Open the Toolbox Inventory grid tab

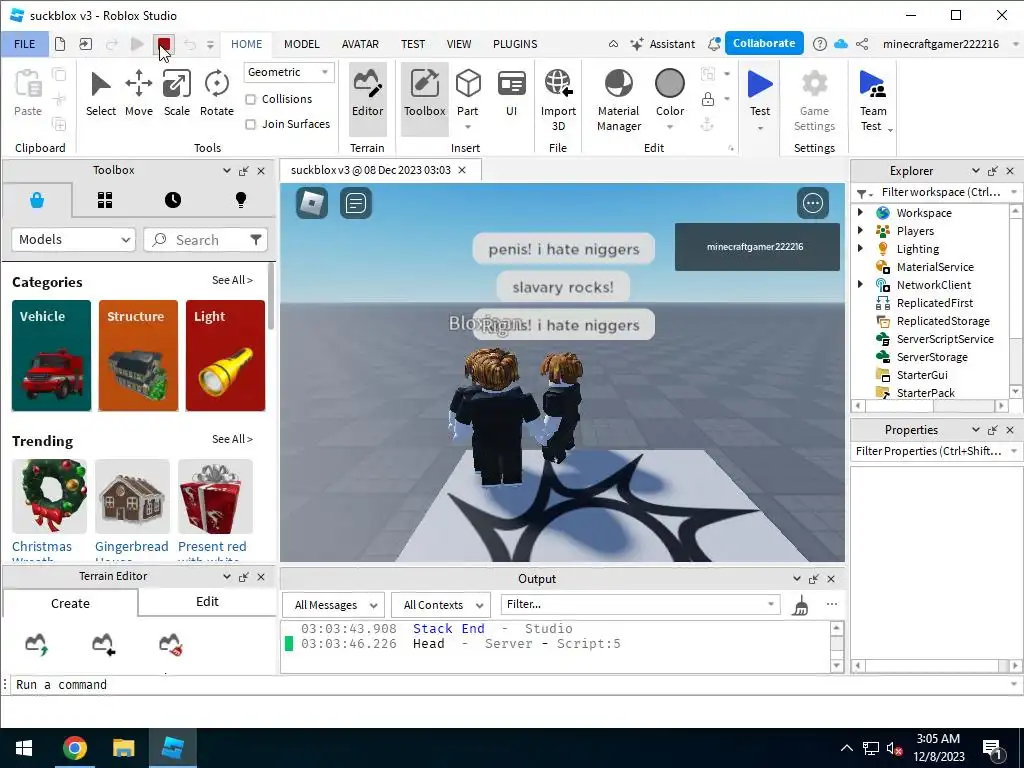(105, 200)
